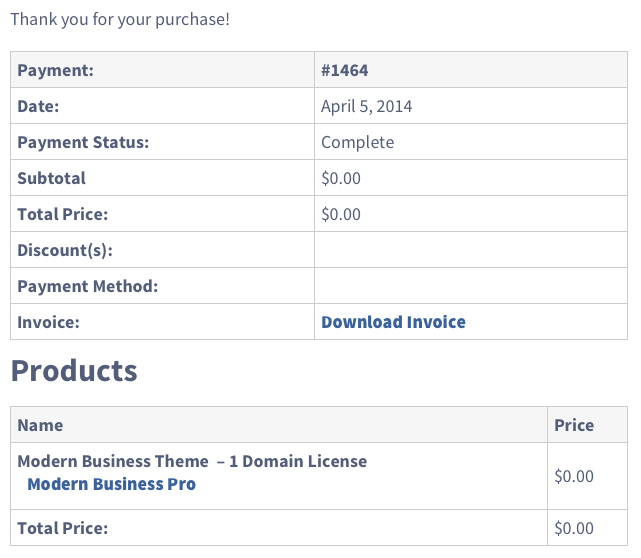Select the Payment Status label
This screenshot has width=641, height=558.
[83, 142]
